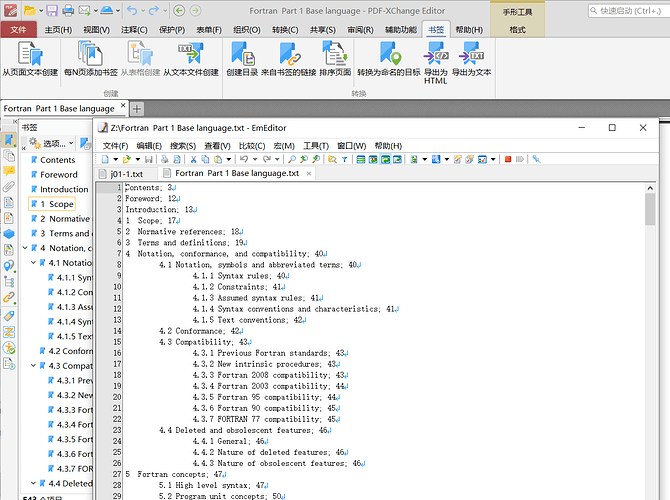Collapse the '4.1 Notation' bookmark node
This screenshot has width=670, height=500.
point(33,262)
